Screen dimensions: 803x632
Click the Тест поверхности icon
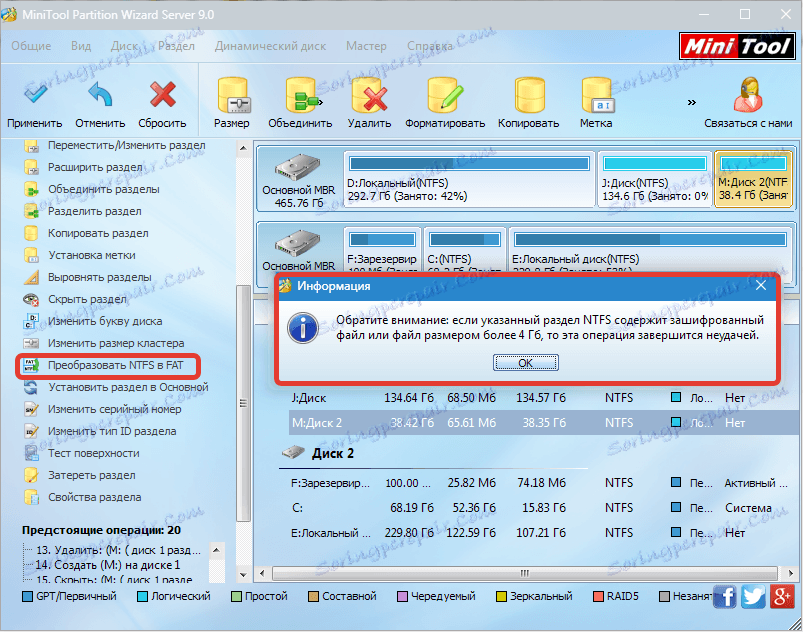[31, 454]
